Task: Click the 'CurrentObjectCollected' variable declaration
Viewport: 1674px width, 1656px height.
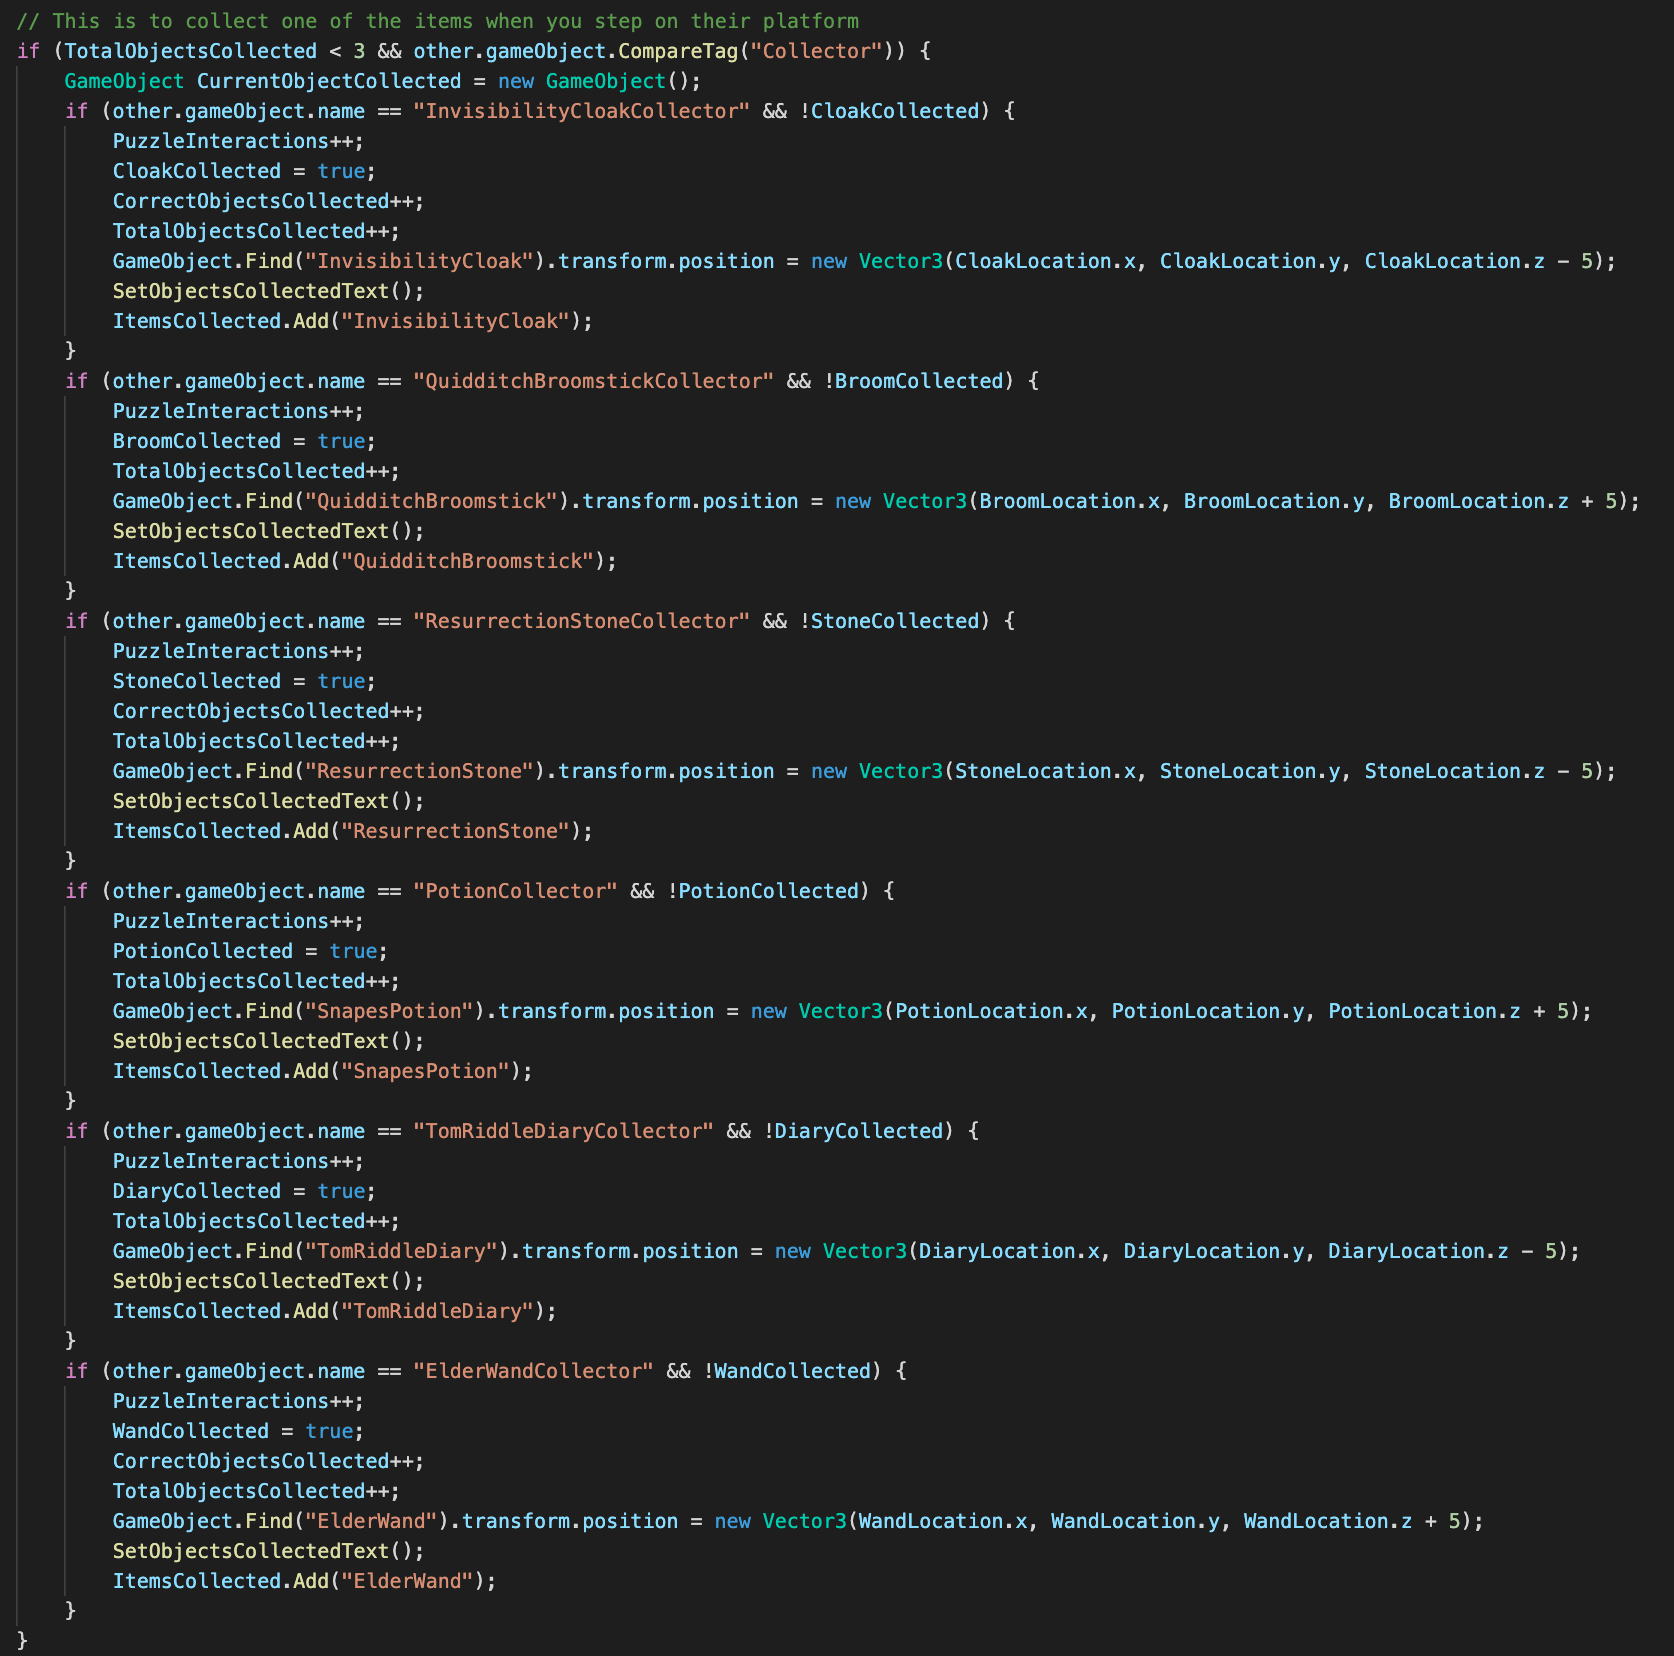Action: [329, 81]
